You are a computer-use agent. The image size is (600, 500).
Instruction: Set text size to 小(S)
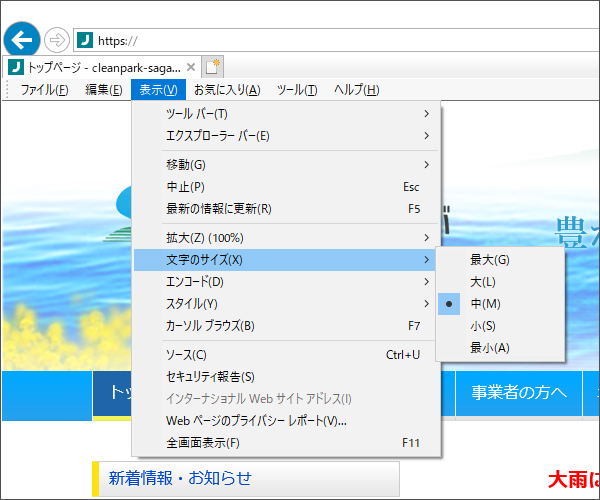(501, 326)
